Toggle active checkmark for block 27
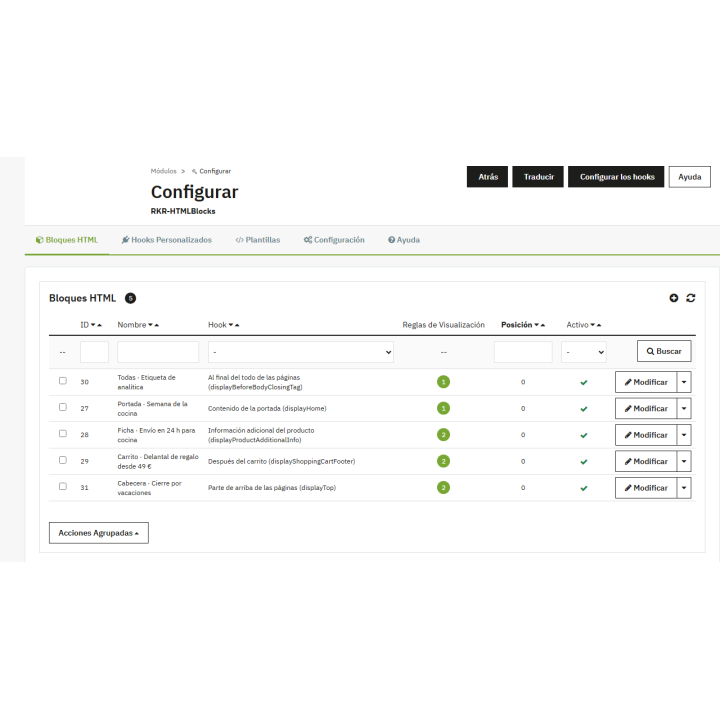The image size is (720, 720). (x=584, y=409)
